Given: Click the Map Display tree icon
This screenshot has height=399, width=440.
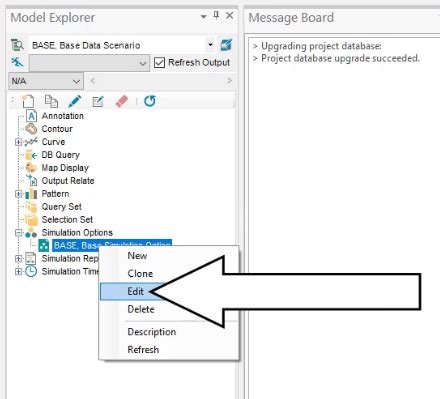Looking at the screenshot, I should (31, 168).
